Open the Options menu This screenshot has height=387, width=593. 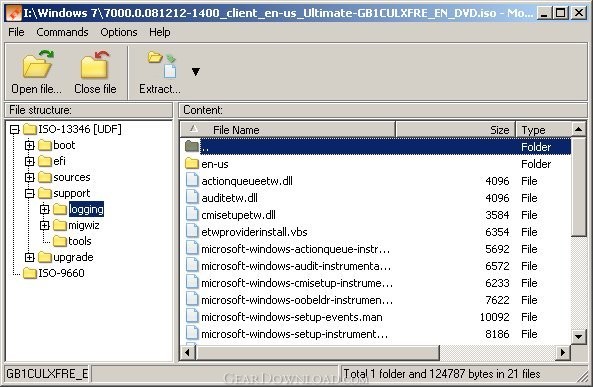(x=119, y=32)
